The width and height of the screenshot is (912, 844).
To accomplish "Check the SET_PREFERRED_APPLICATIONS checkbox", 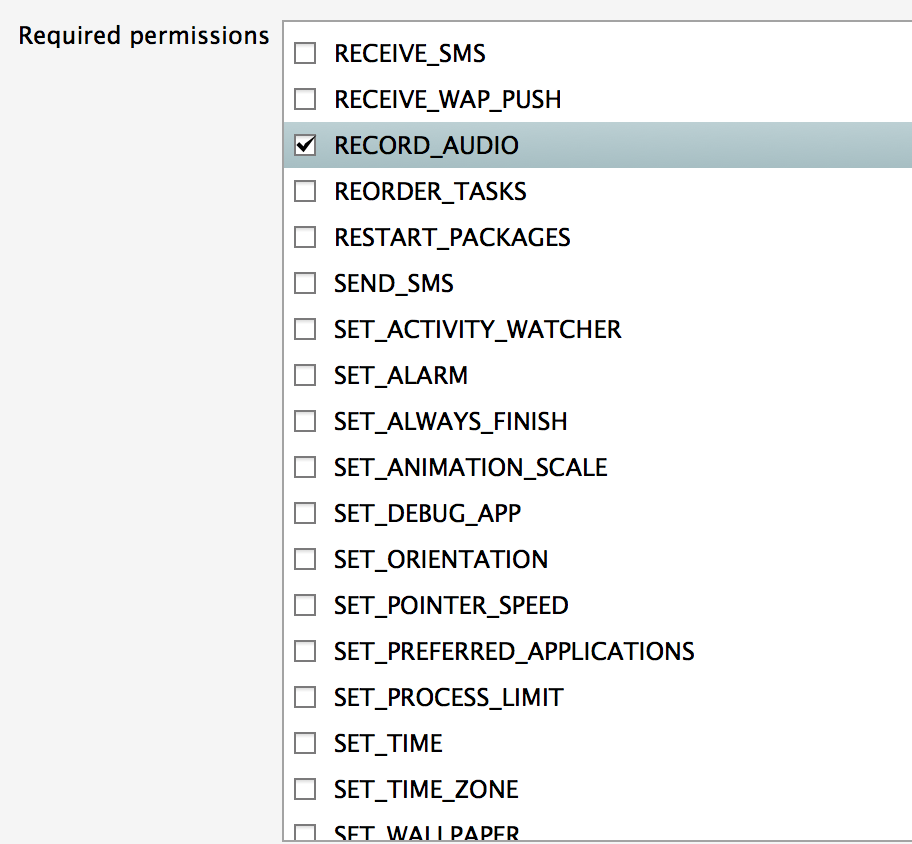I will coord(305,651).
